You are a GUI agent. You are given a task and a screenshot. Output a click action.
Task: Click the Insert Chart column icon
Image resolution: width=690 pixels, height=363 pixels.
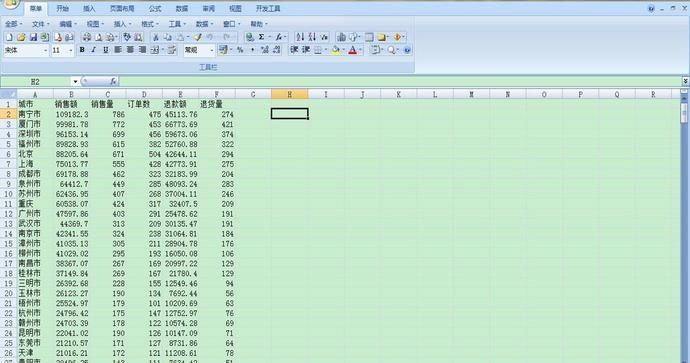click(341, 37)
